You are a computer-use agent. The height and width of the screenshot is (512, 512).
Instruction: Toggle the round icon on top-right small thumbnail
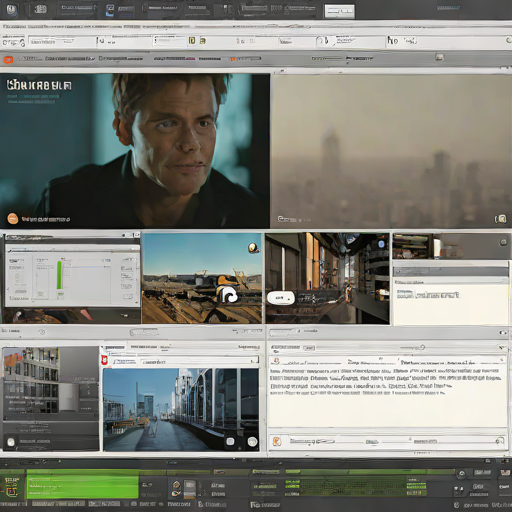click(503, 242)
